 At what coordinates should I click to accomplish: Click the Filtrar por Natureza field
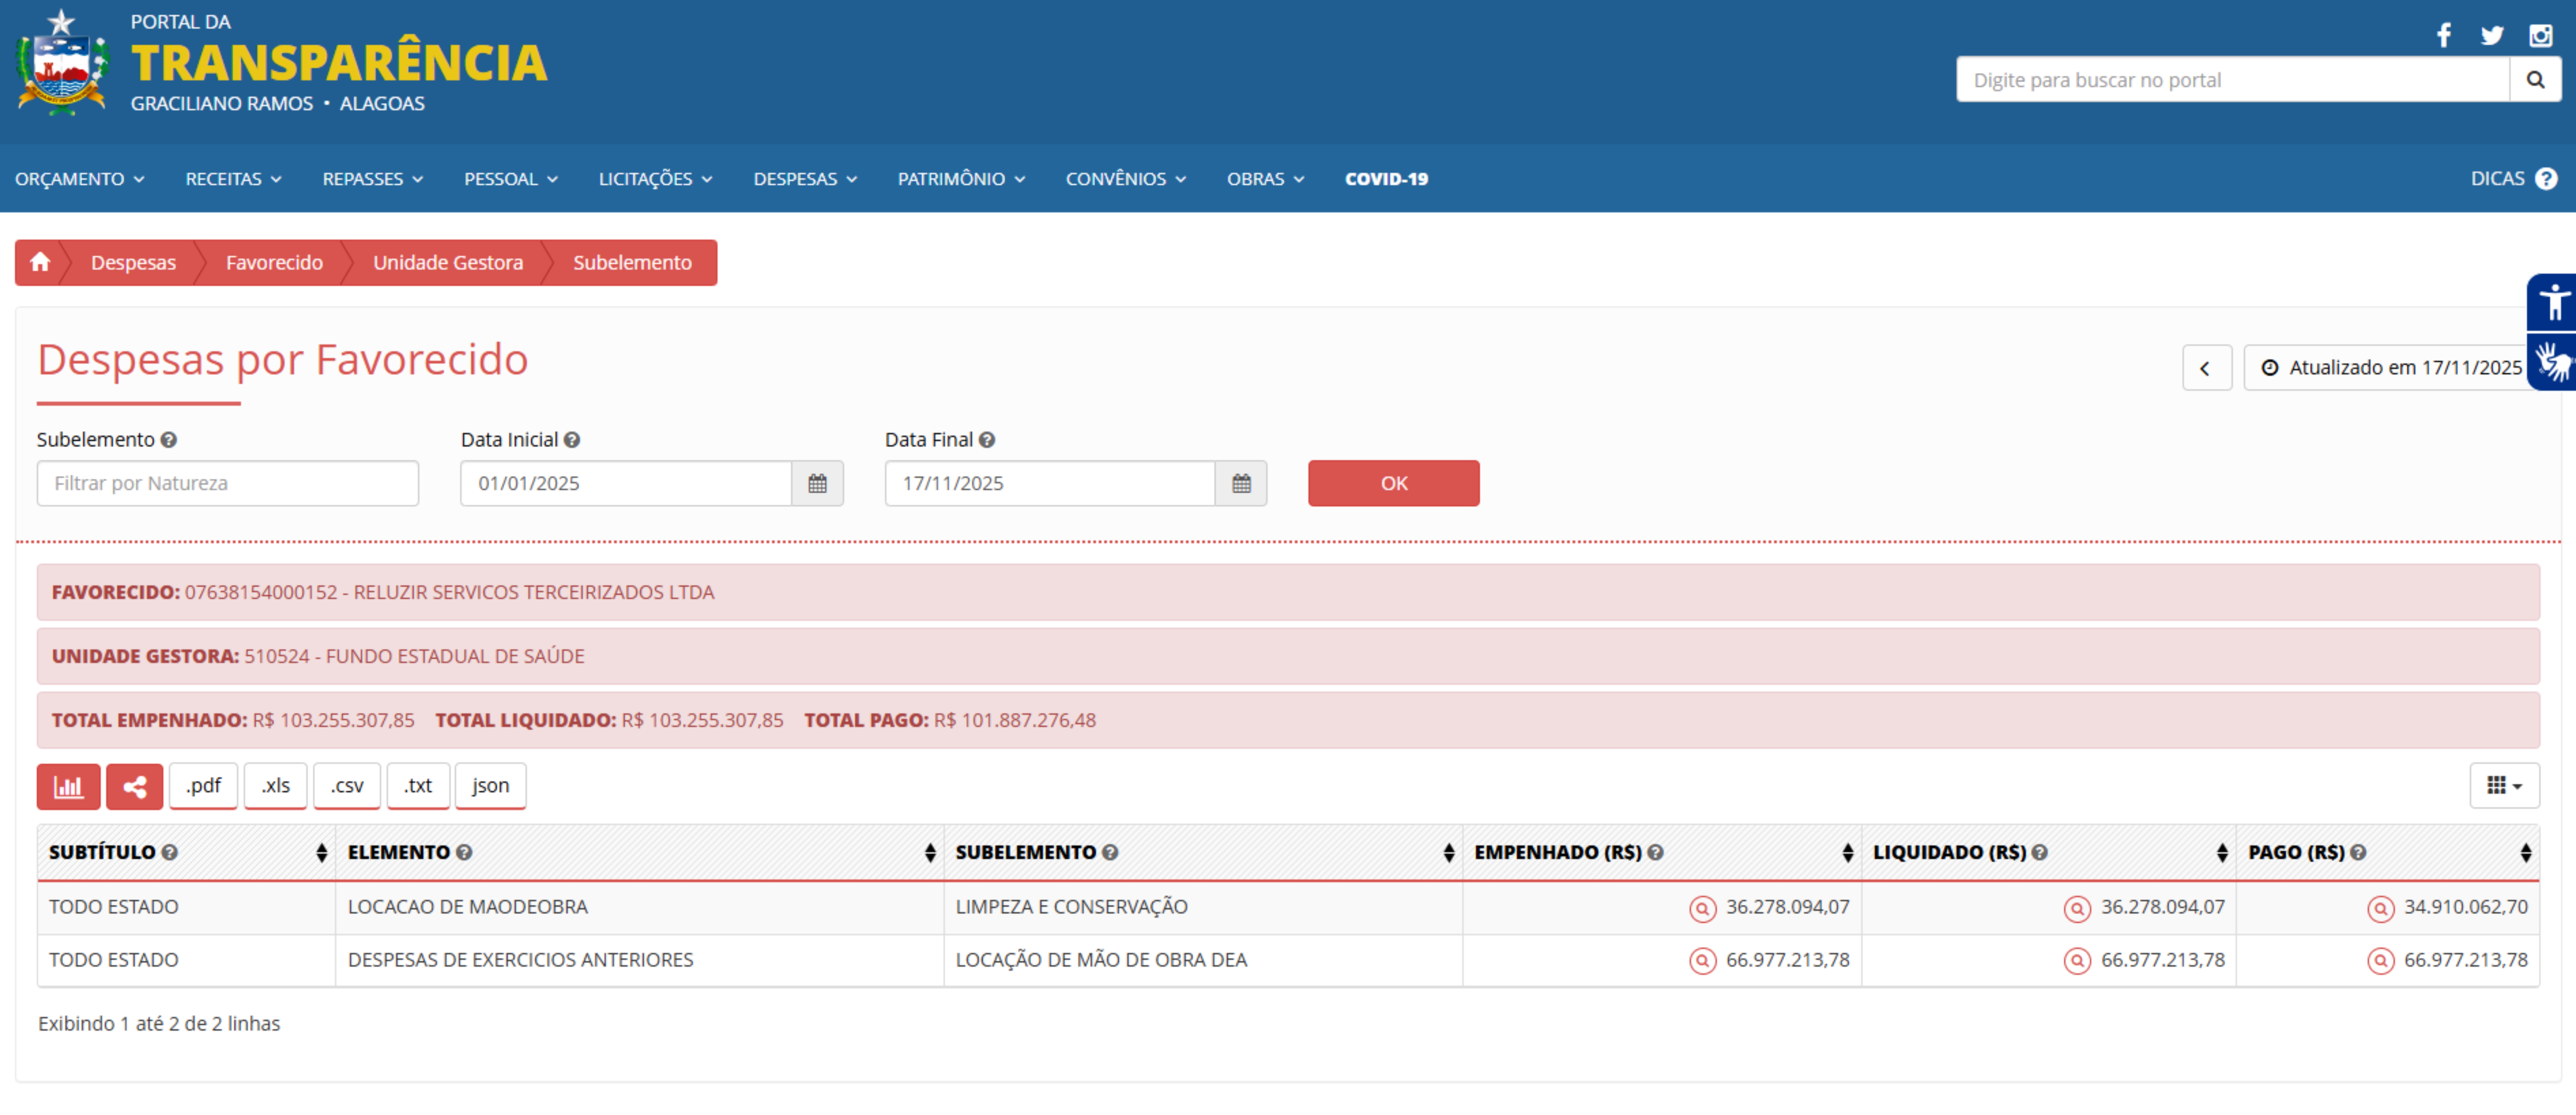tap(228, 483)
